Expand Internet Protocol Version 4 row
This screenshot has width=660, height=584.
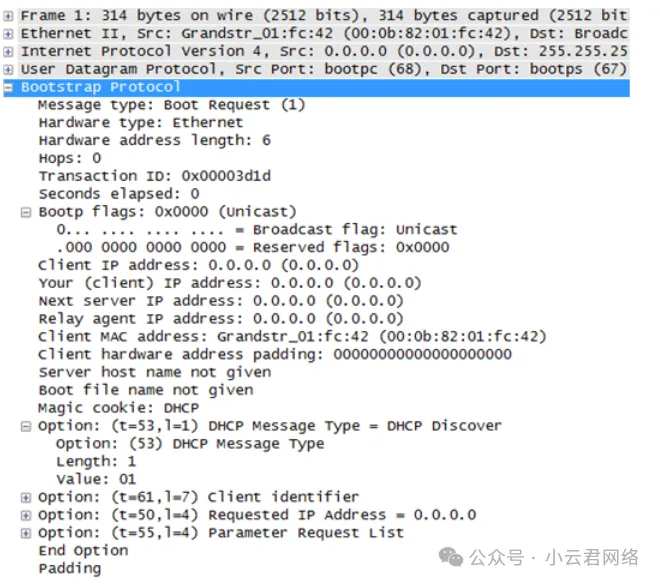(9, 51)
